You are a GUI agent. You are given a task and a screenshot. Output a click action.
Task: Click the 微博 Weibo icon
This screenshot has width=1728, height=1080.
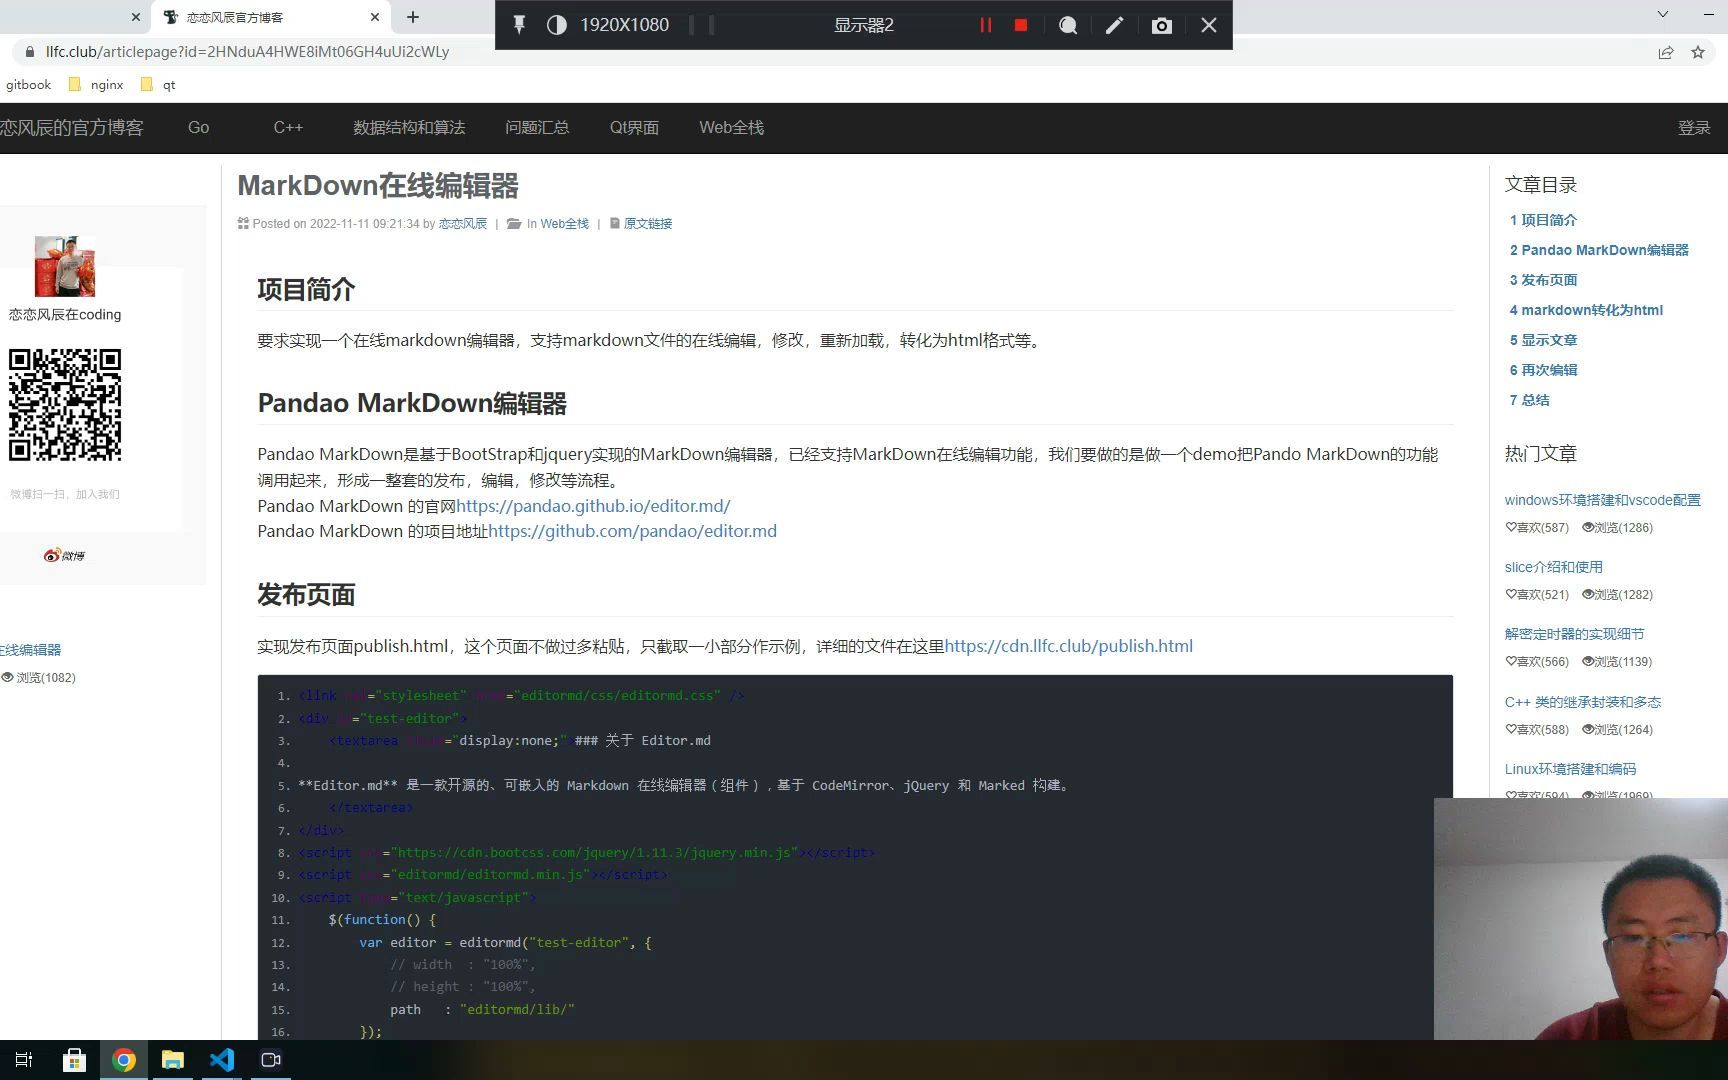(64, 555)
